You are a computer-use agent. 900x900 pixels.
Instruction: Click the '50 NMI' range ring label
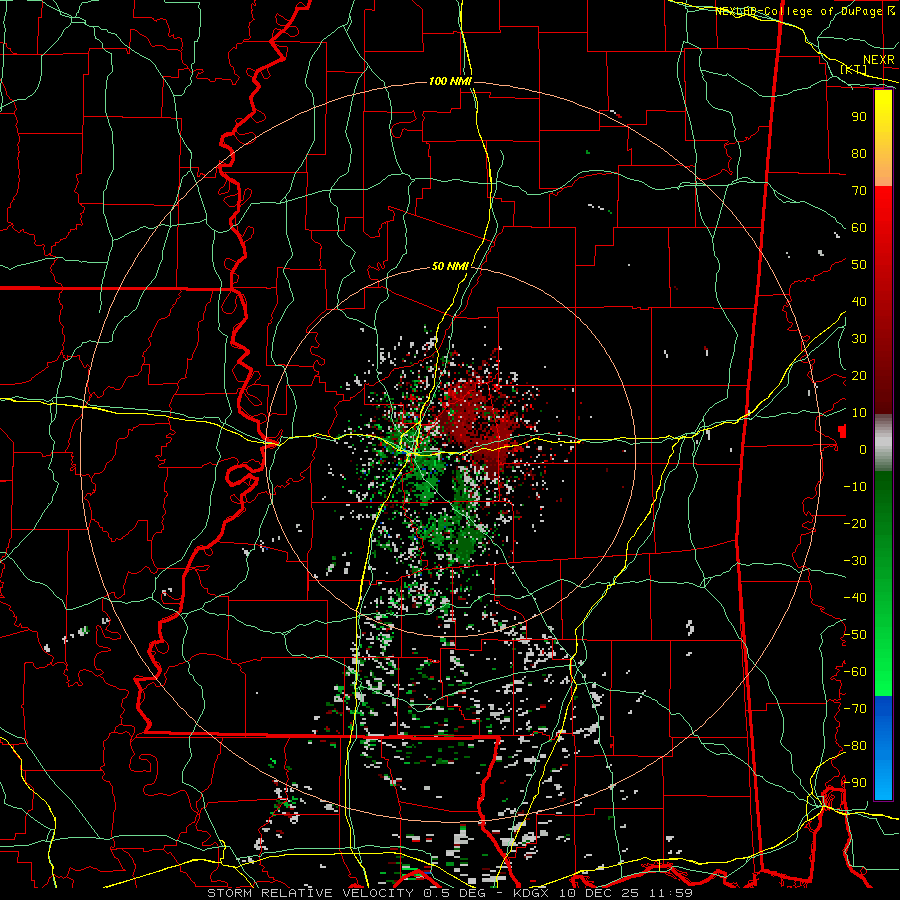450,266
